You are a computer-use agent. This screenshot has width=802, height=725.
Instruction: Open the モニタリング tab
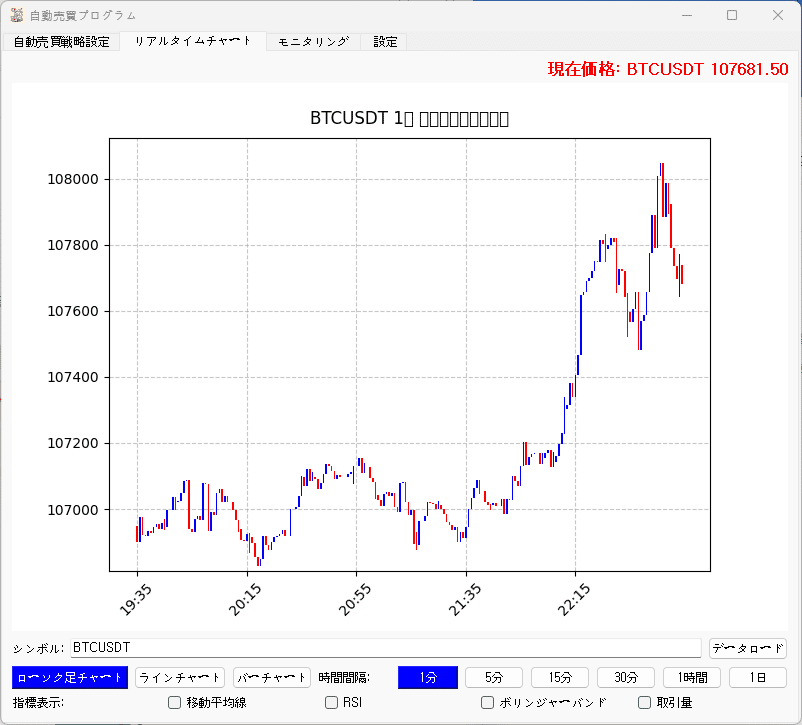coord(313,42)
